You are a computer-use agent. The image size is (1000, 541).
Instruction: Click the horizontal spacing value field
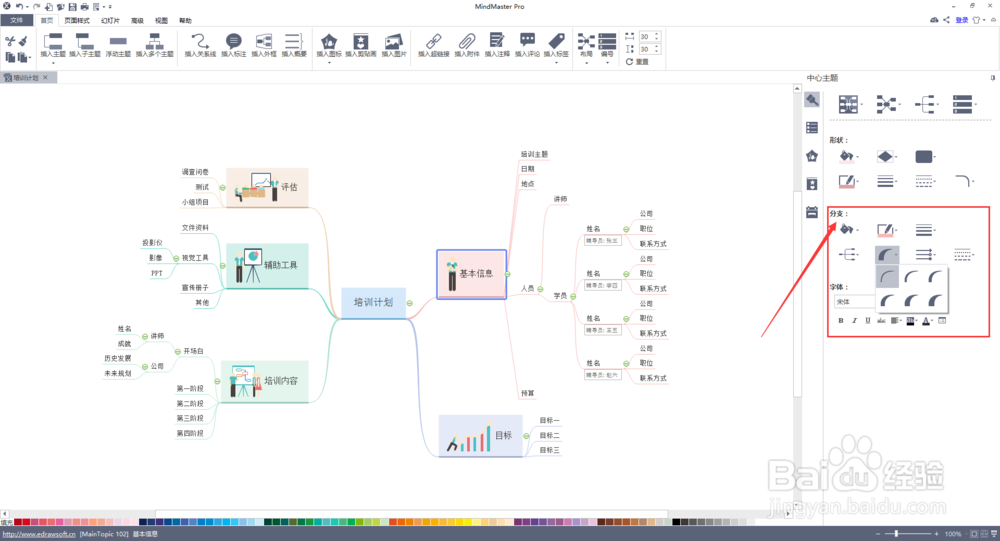click(x=645, y=36)
